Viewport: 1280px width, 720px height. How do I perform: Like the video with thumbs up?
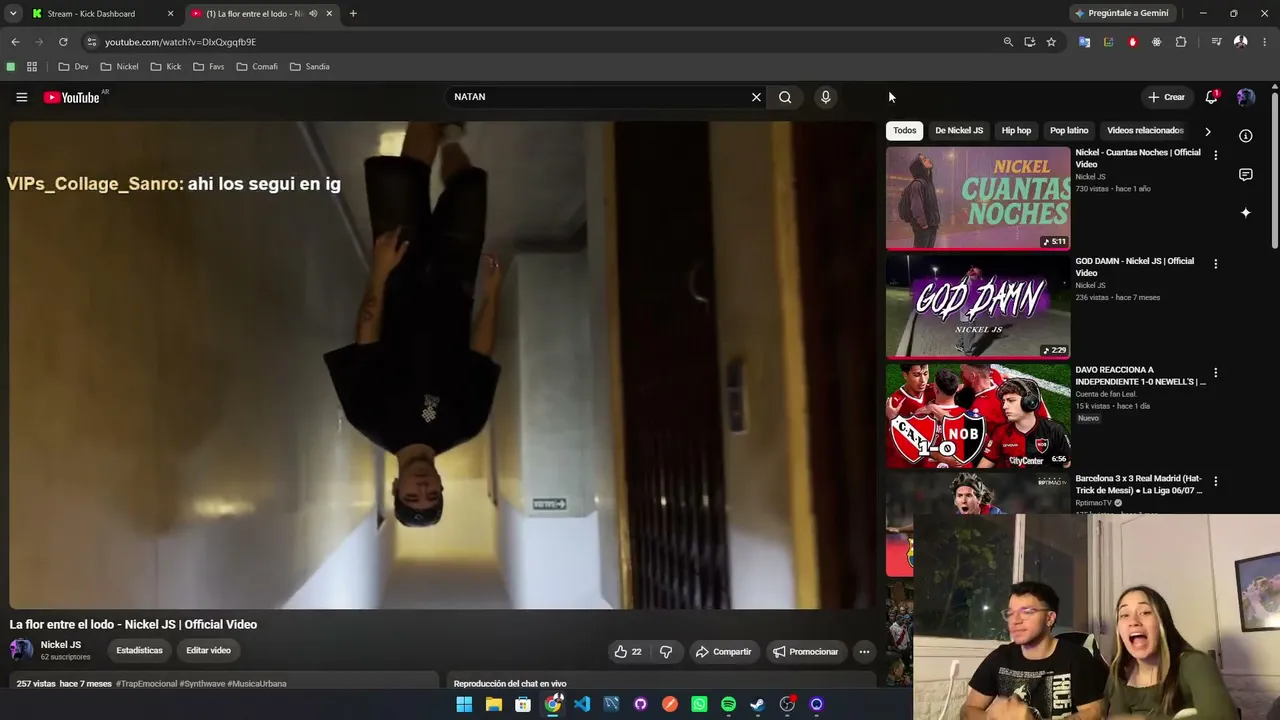(628, 651)
